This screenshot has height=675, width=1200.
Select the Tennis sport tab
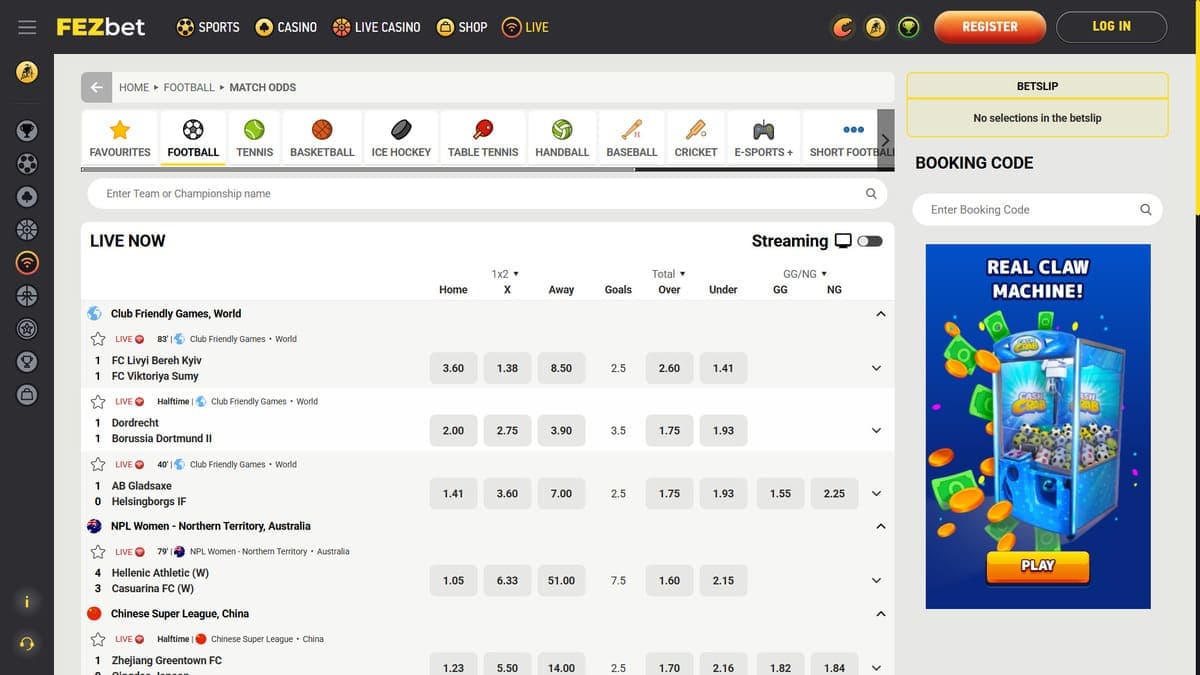[254, 139]
